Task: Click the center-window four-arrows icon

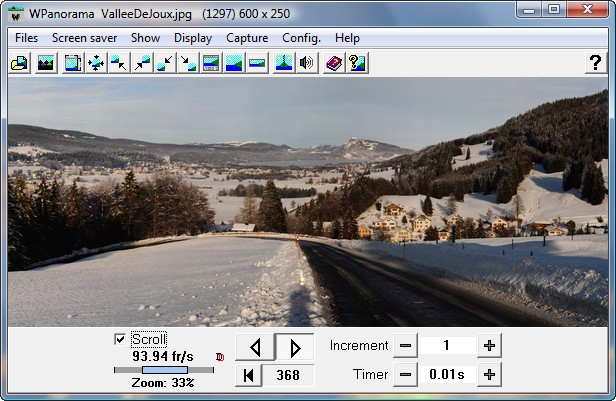Action: (96, 63)
